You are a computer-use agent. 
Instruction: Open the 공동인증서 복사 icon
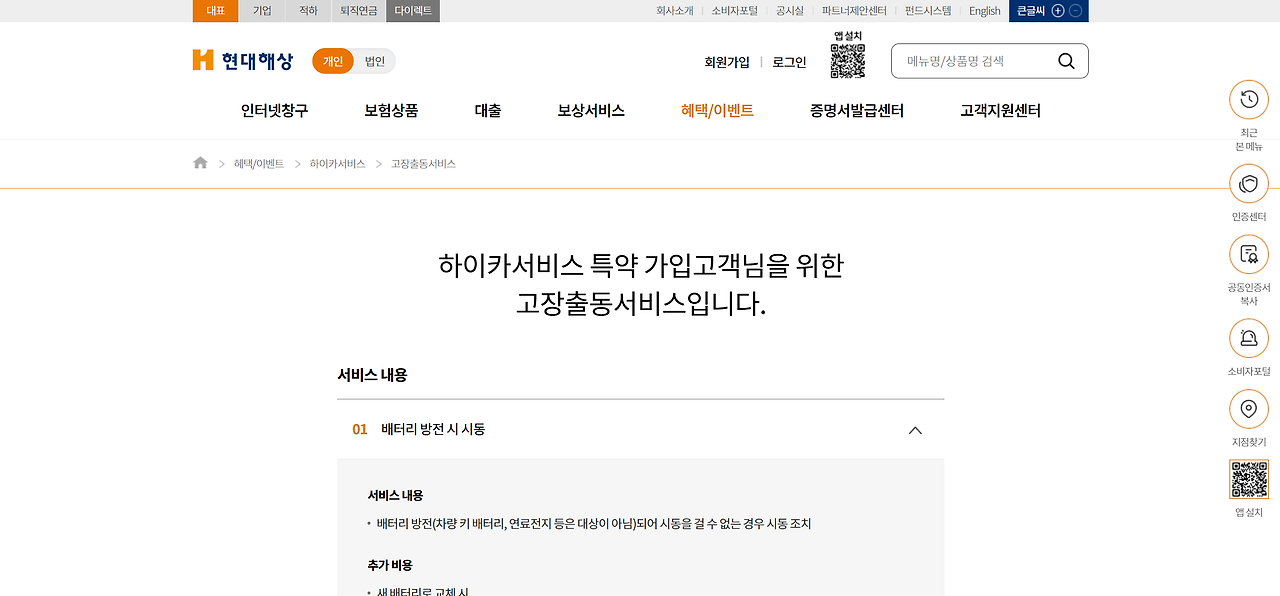click(1248, 254)
